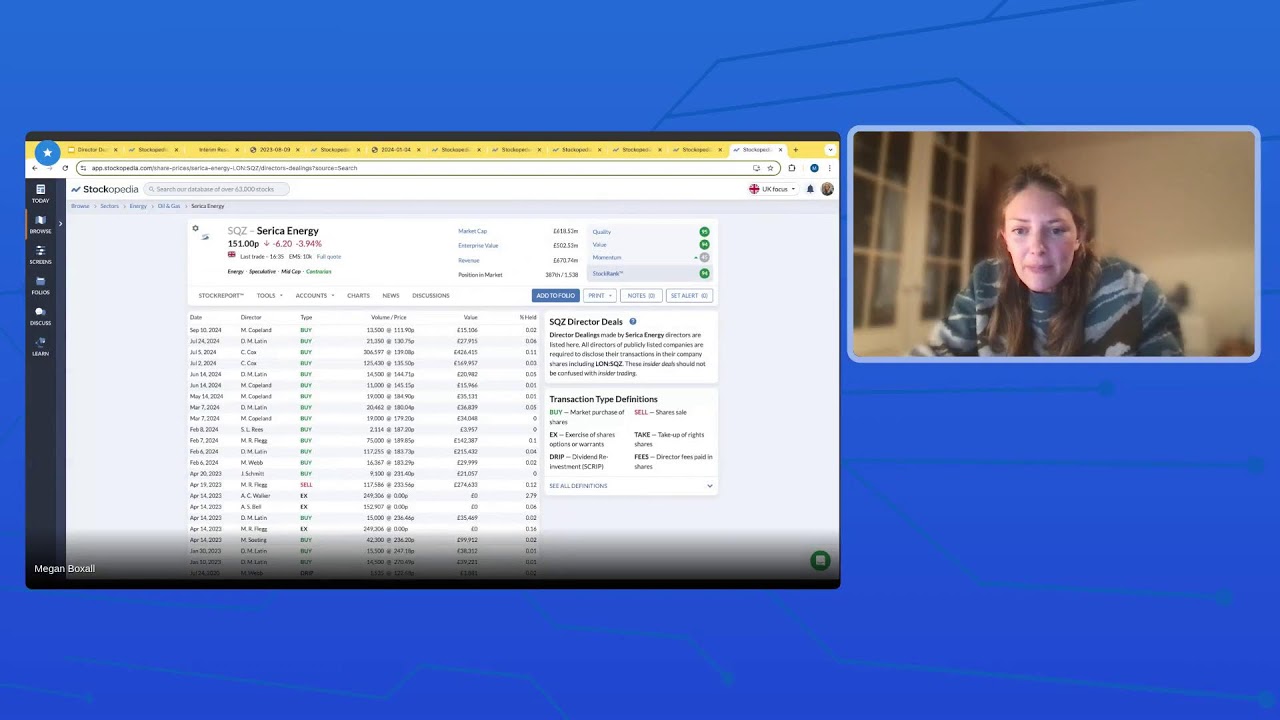This screenshot has height=720, width=1280.
Task: Click the A. C. Walker director name
Action: [255, 496]
